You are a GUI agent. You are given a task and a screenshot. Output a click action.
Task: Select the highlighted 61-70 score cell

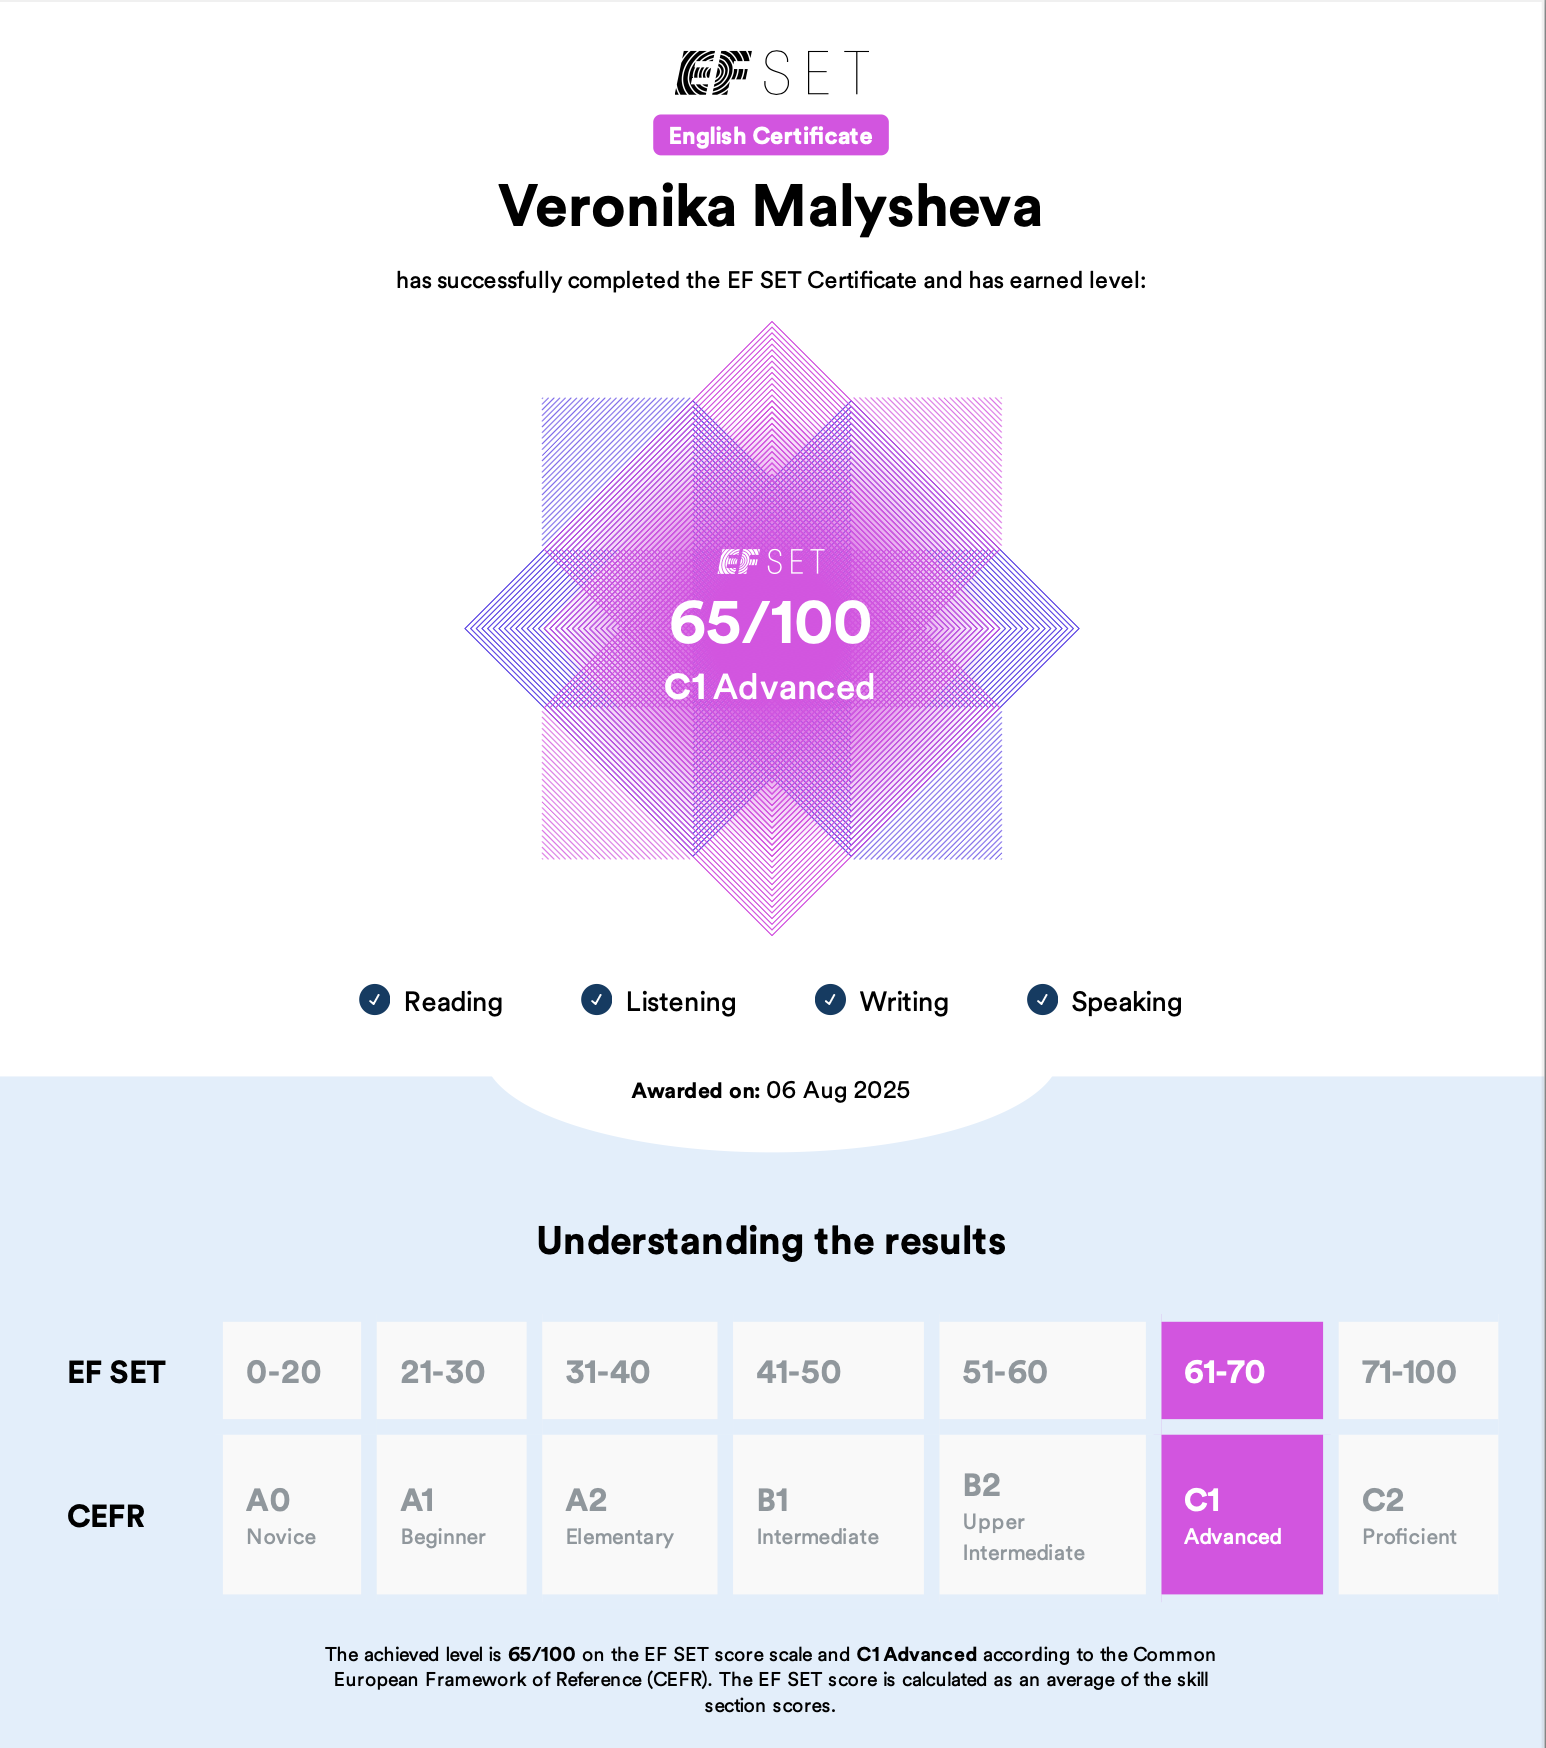1241,1371
